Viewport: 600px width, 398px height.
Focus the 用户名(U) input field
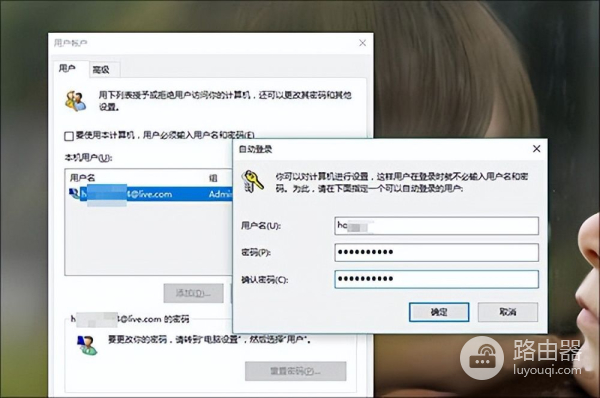click(437, 226)
